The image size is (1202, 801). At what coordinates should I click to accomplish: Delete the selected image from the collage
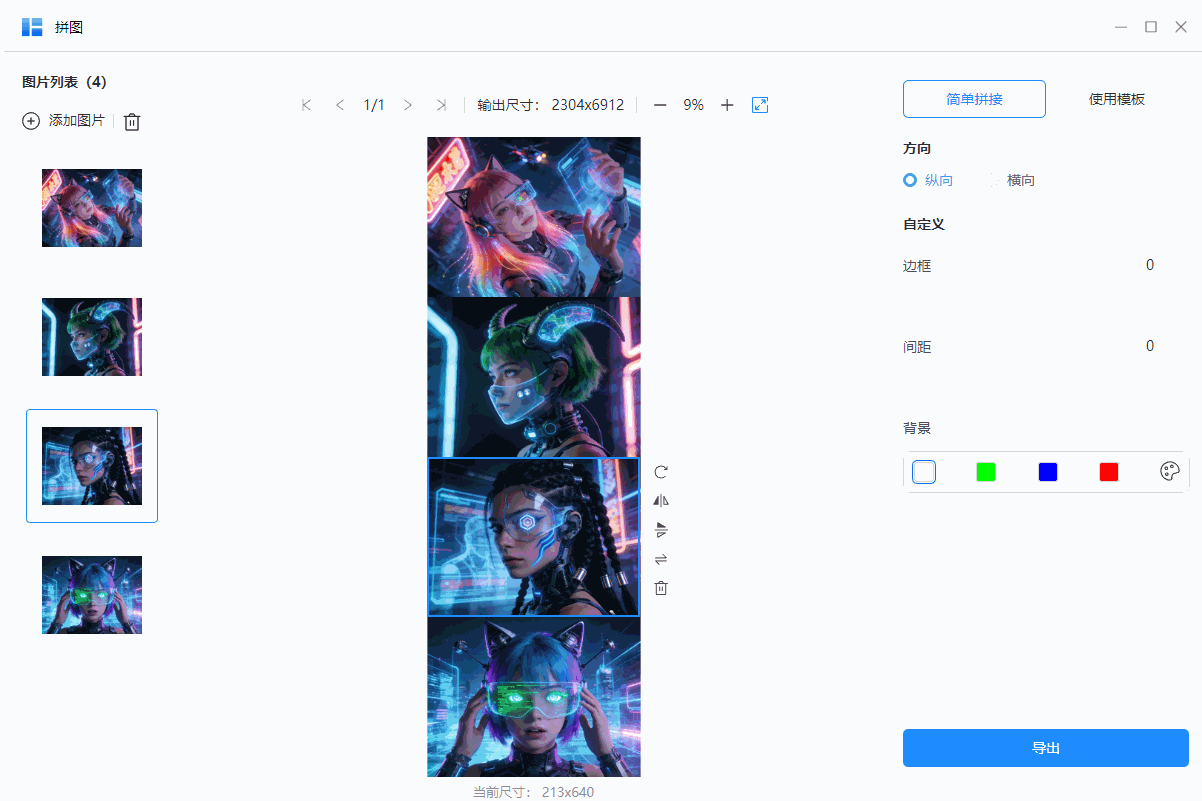click(660, 588)
